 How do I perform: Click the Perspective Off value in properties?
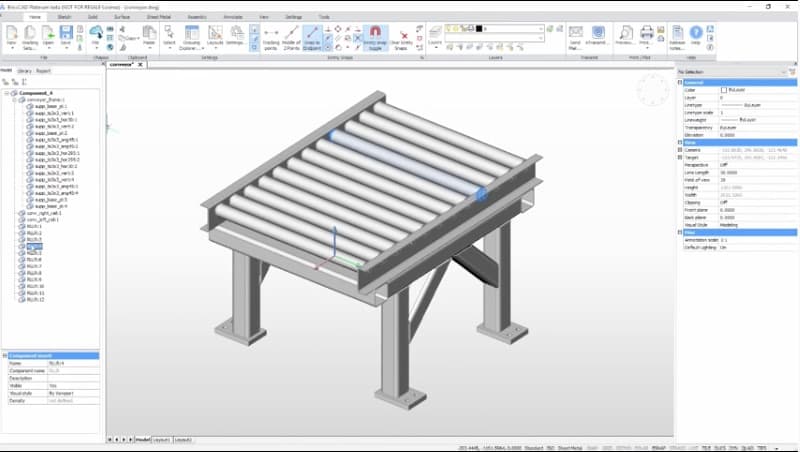click(757, 165)
